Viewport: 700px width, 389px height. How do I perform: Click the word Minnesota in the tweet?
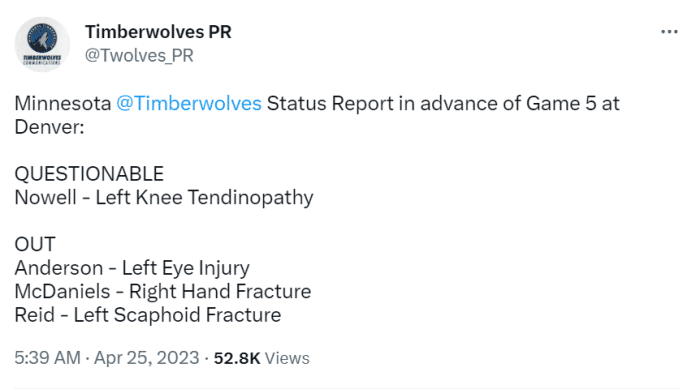point(62,104)
